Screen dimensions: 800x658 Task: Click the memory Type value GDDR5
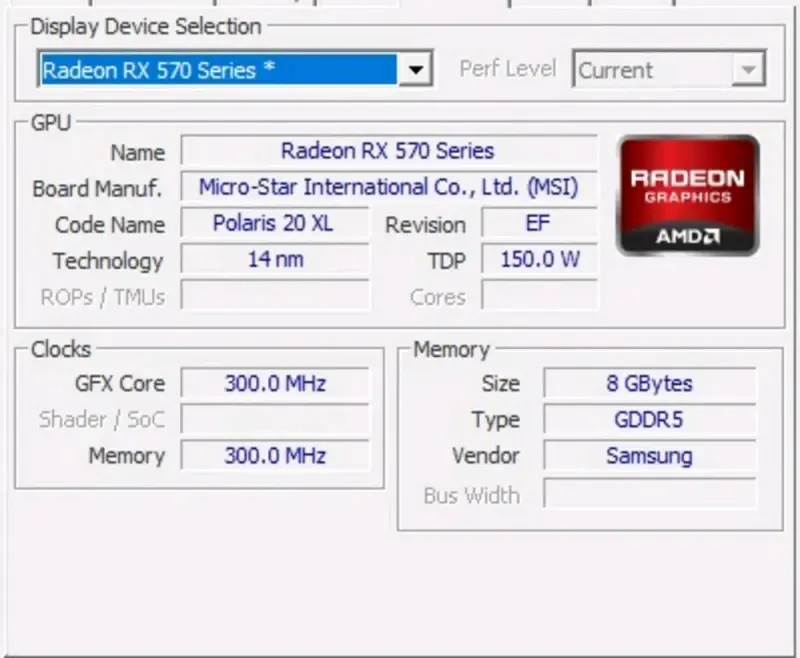tap(649, 419)
